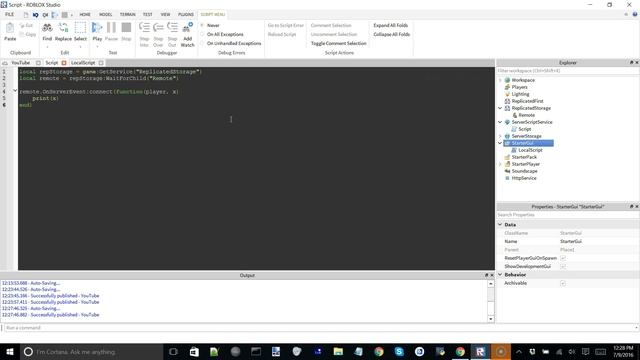
Task: Collapse the ReplicatedStorage node
Action: coord(500,108)
